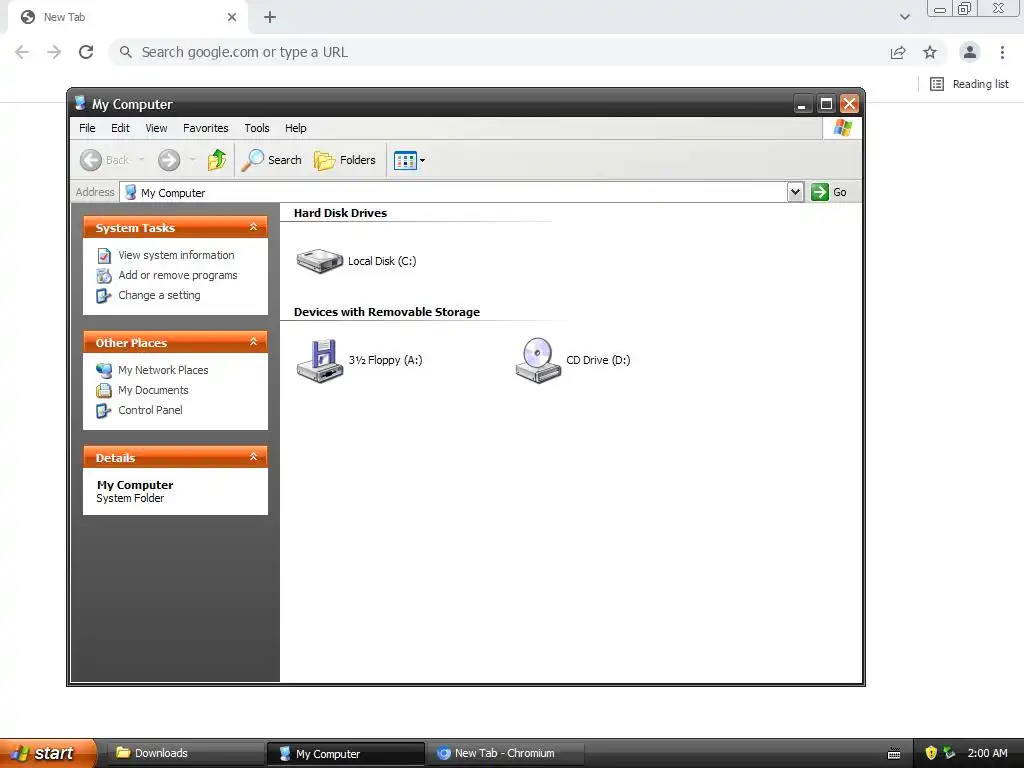Click the Up folder toolbar icon
Screen dimensions: 1024x768
tap(217, 160)
